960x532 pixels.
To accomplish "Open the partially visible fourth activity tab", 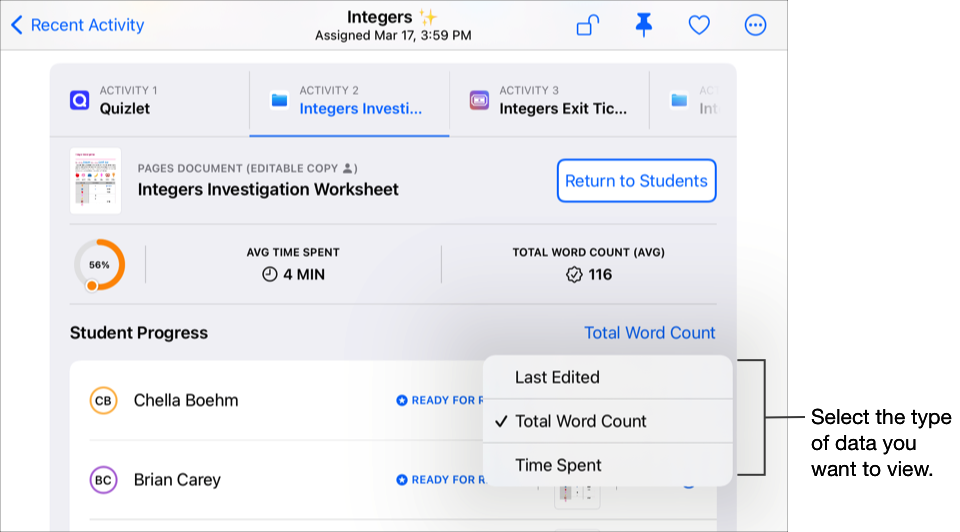I will [693, 100].
